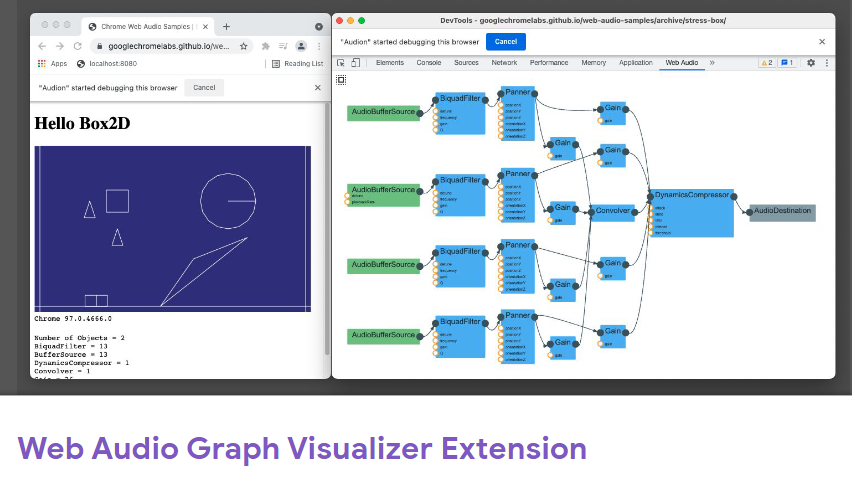Select the DynamicsCompressor node in the graph

tap(691, 194)
